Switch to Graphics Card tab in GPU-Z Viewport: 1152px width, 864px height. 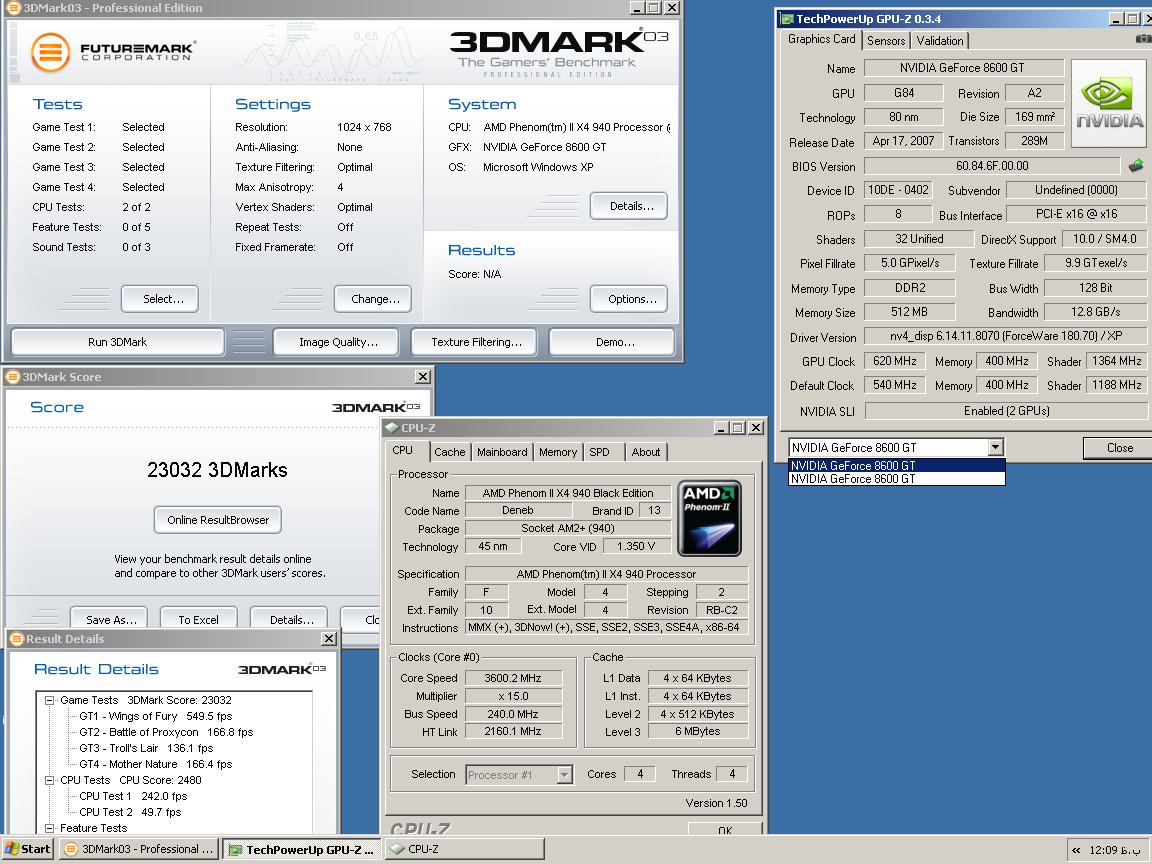click(x=821, y=40)
